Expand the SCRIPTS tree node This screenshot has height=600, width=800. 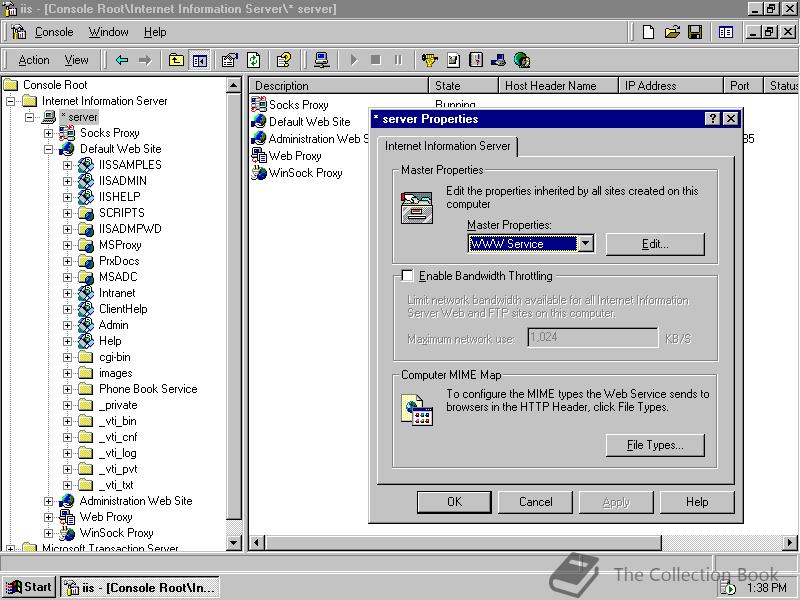(67, 213)
